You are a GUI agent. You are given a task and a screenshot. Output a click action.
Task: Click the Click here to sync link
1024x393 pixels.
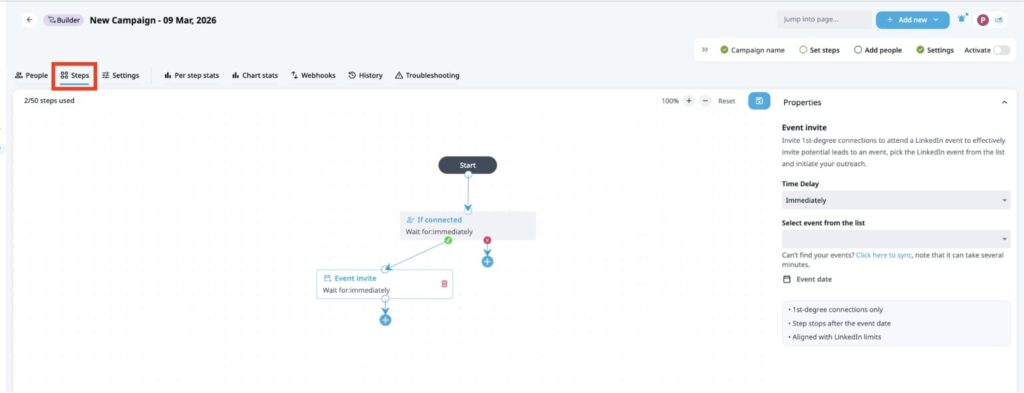coord(884,255)
